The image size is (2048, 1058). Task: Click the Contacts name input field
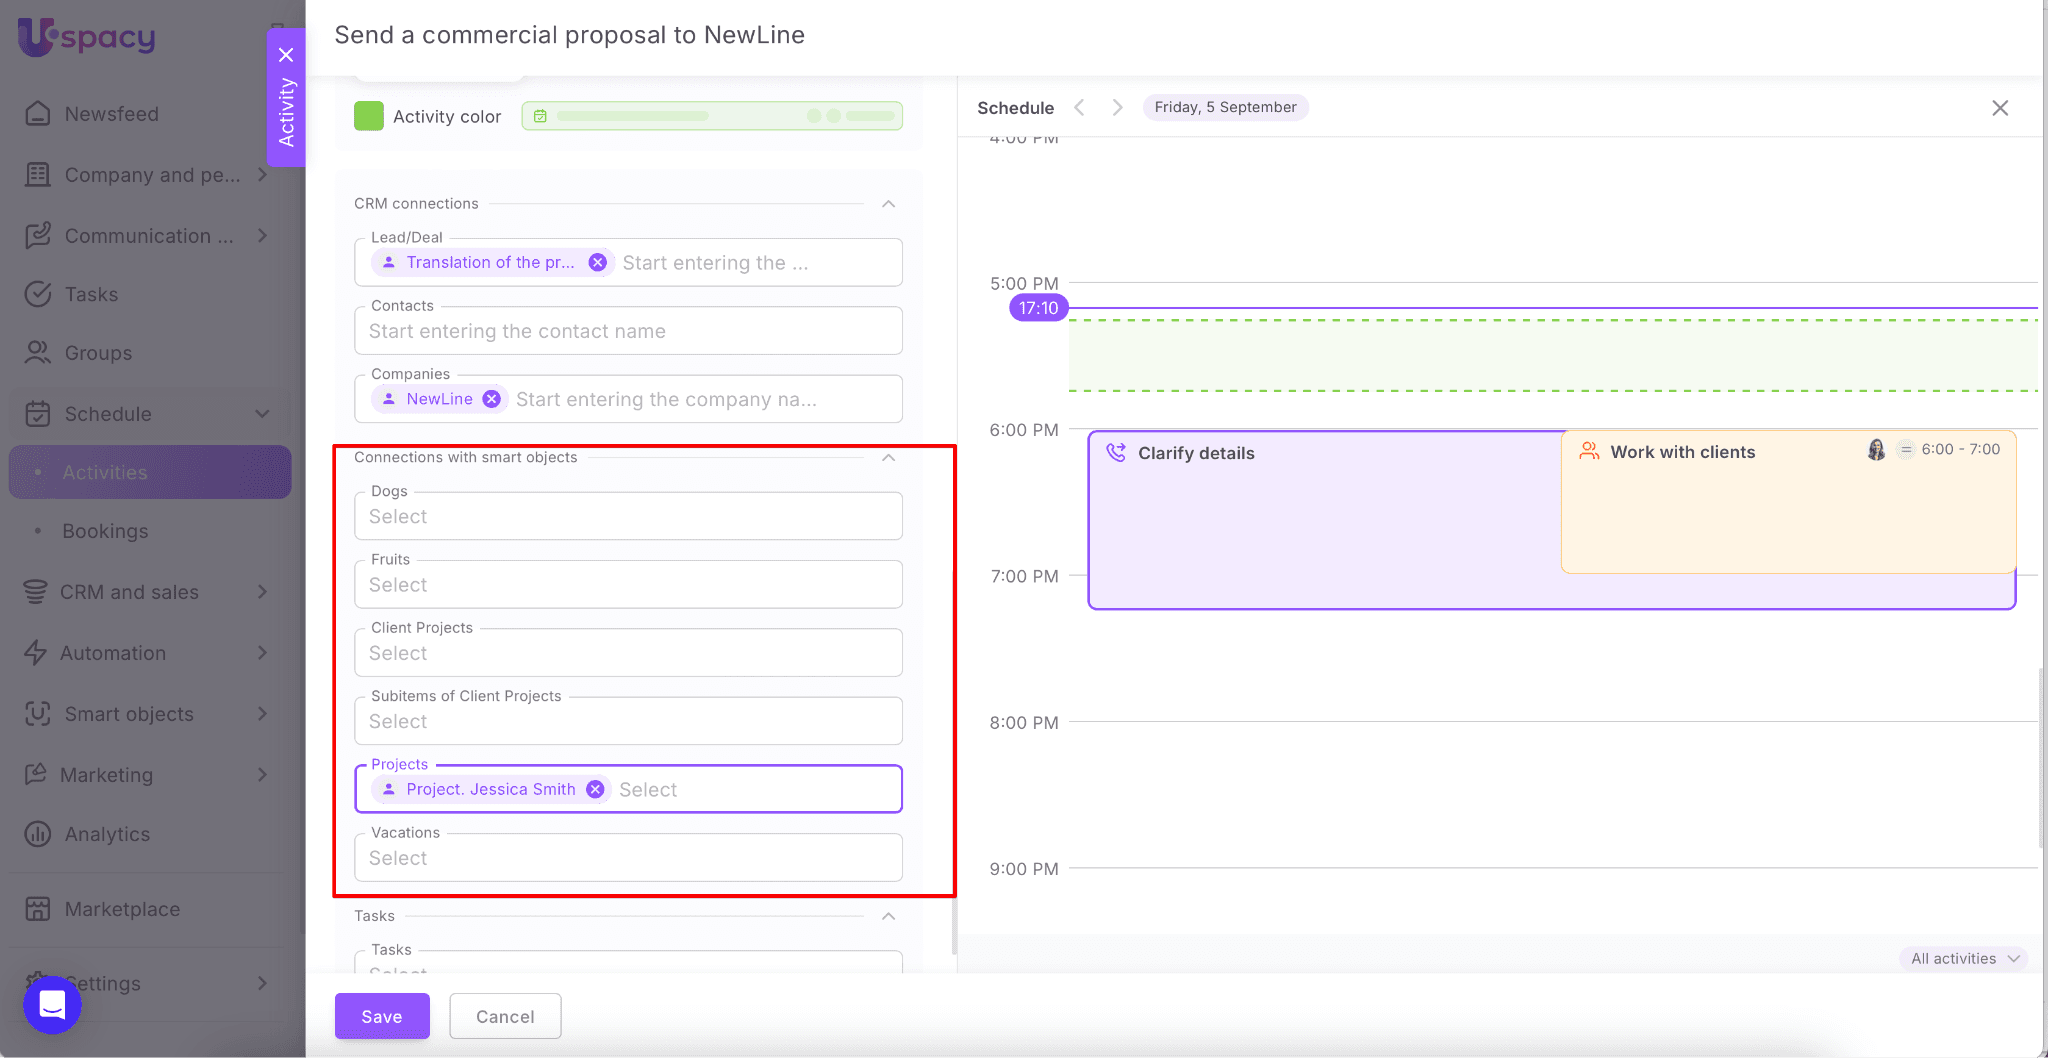pos(628,331)
